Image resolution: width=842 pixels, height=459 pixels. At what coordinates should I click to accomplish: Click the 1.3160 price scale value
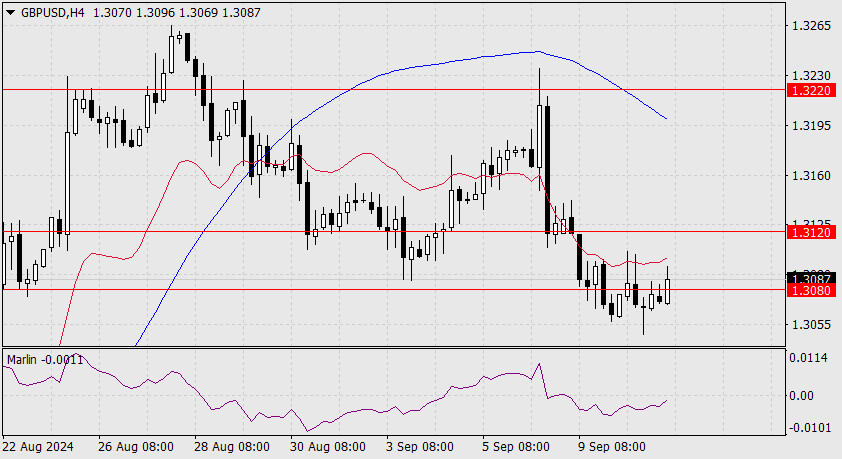coord(811,176)
